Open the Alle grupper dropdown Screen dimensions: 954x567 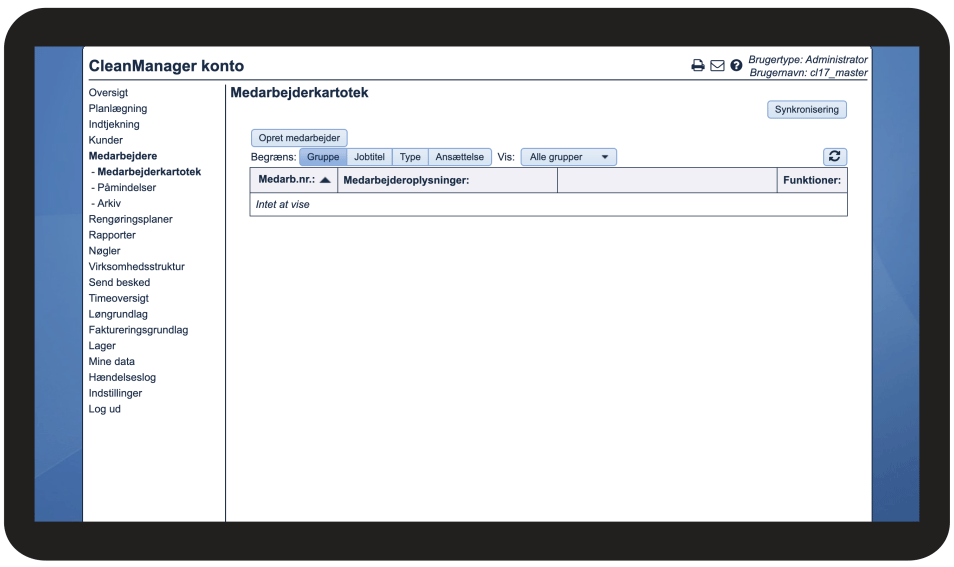(x=568, y=157)
